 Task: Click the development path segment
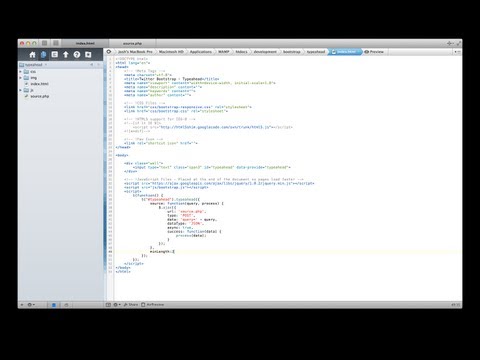265,52
